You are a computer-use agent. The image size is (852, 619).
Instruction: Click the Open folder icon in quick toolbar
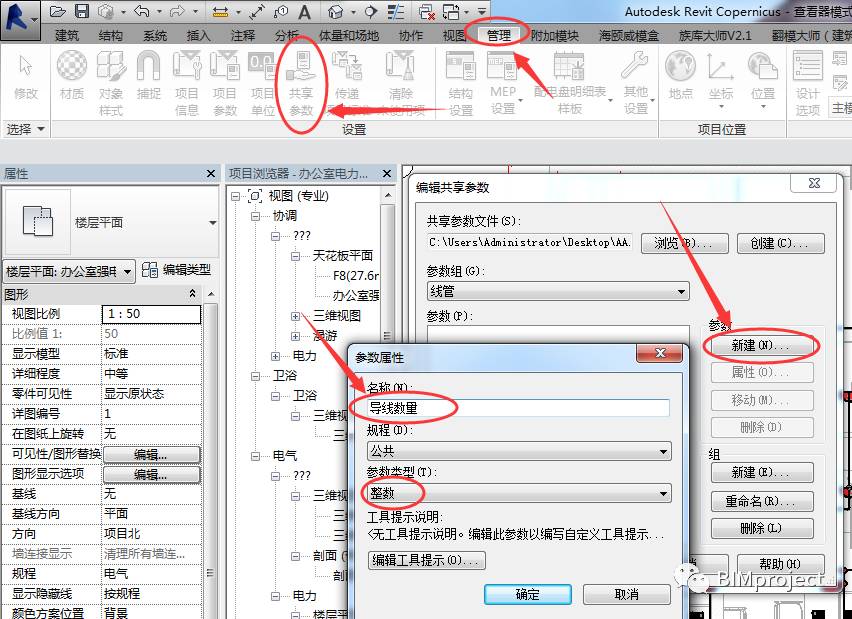point(58,11)
